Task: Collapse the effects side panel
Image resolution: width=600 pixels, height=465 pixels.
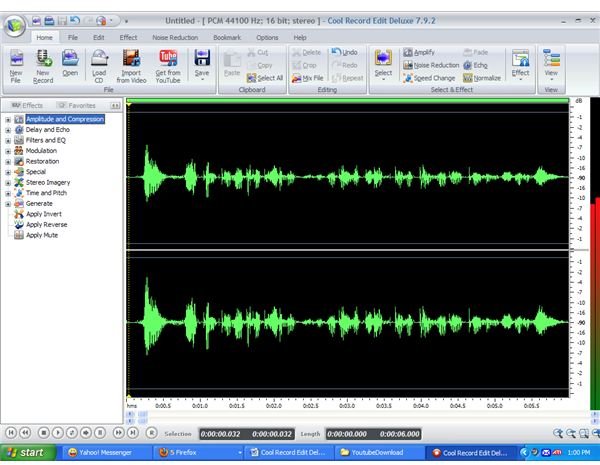Action: point(115,106)
